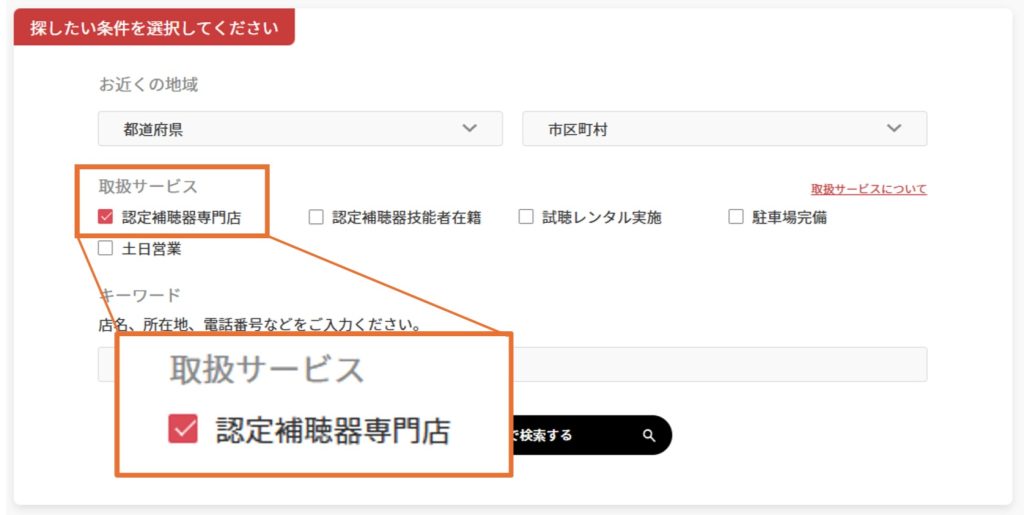
Task: Check the 駐車場完備 option box
Action: point(736,217)
